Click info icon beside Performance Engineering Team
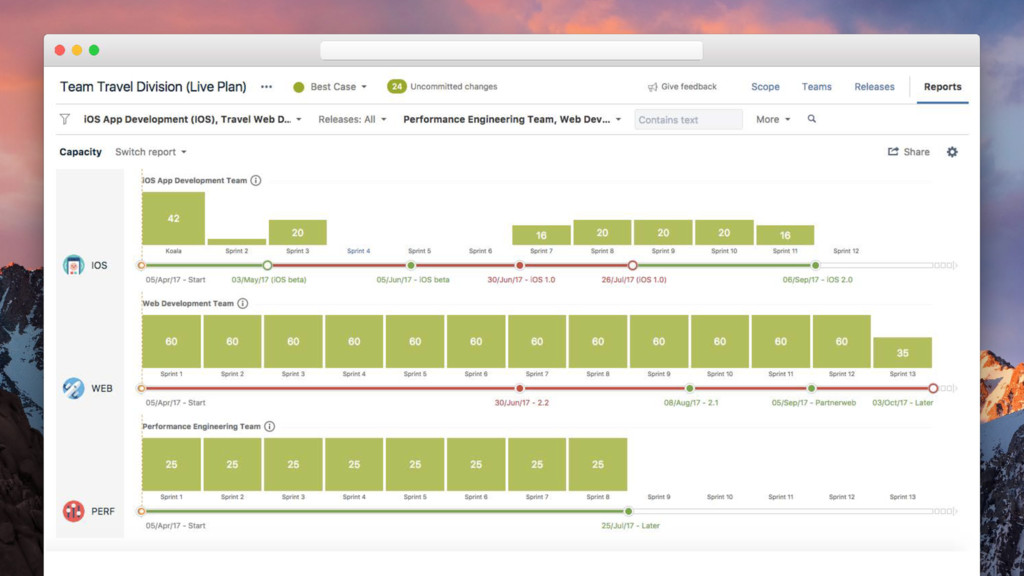The height and width of the screenshot is (576, 1024). (x=270, y=426)
